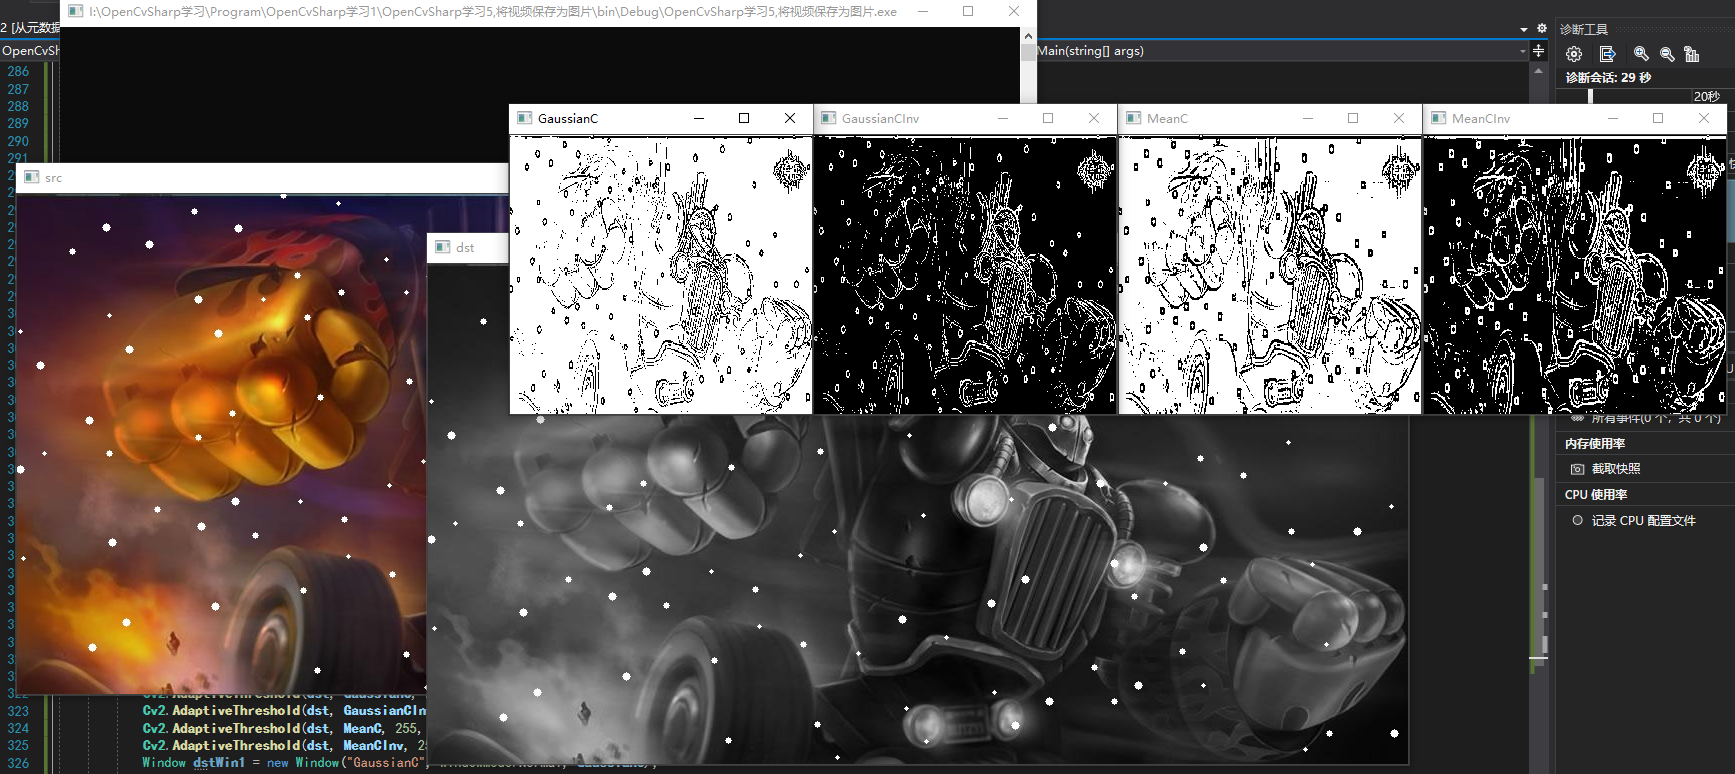The height and width of the screenshot is (774, 1735).
Task: Click the MeanCInv thresholded image
Action: [x=1575, y=275]
